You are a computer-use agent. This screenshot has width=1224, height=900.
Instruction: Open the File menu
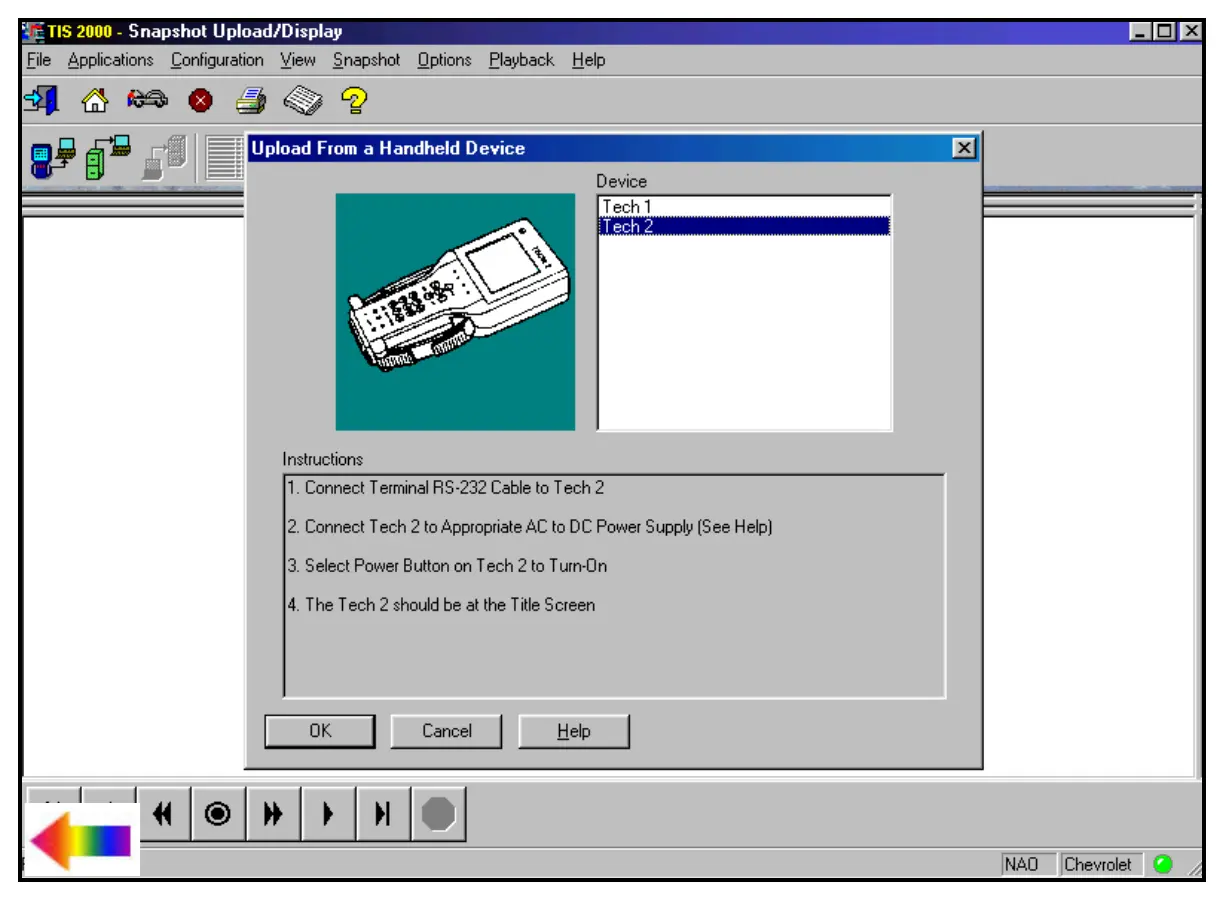tap(39, 60)
